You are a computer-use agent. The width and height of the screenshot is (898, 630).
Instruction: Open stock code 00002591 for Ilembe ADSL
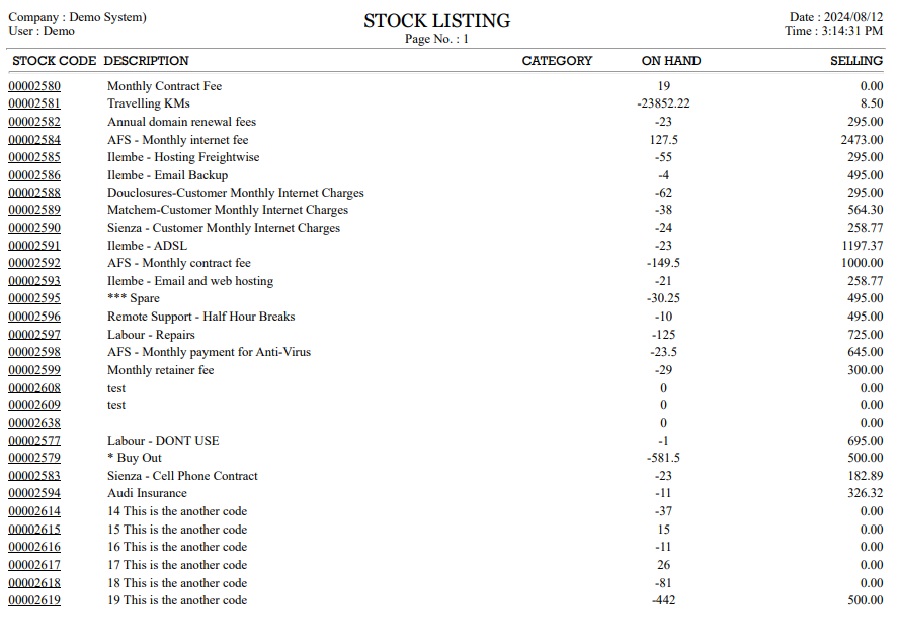pos(34,246)
